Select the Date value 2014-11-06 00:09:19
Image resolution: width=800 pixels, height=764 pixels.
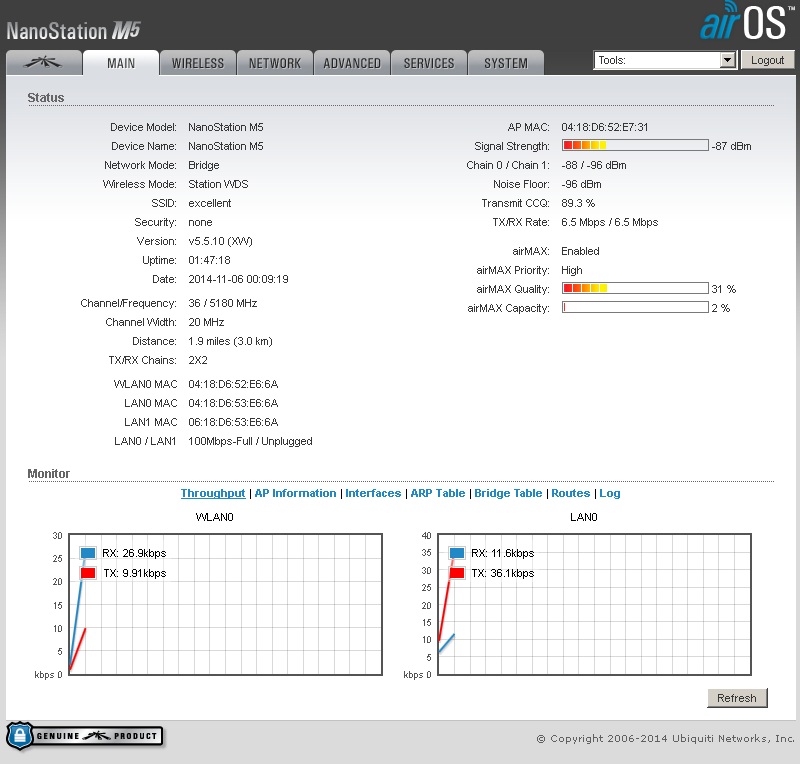(x=238, y=279)
